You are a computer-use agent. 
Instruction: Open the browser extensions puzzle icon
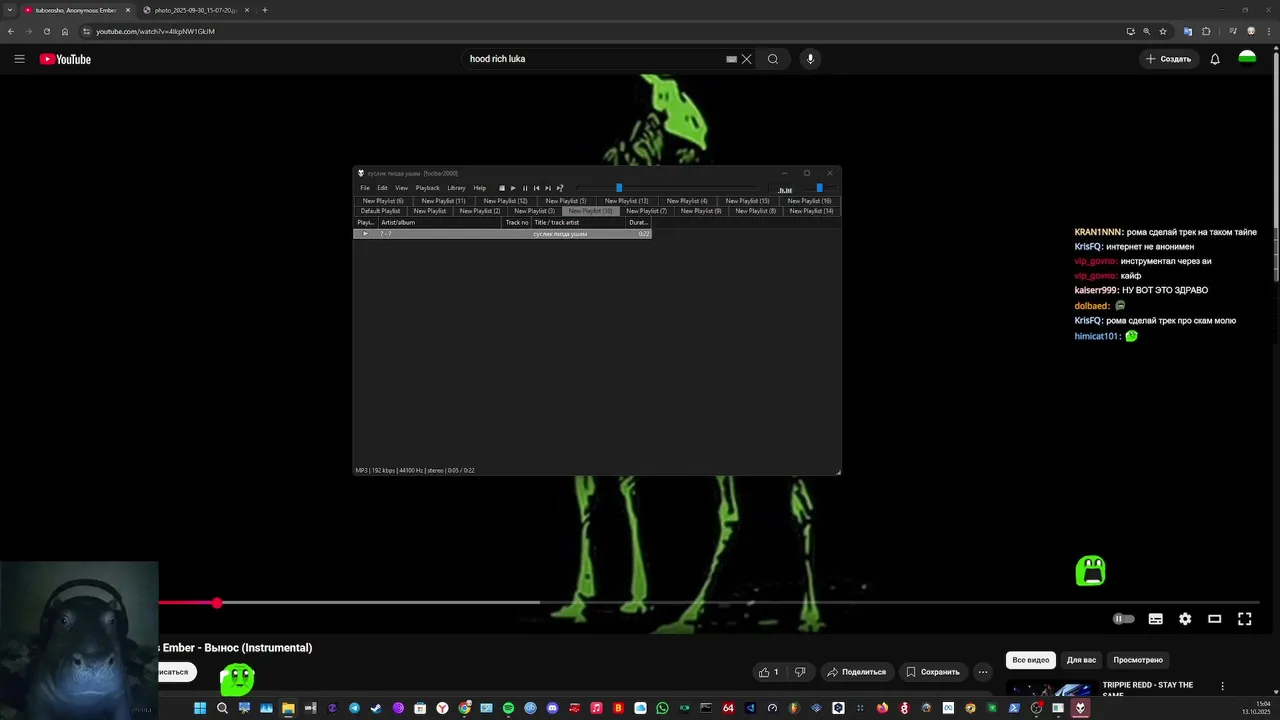(x=1206, y=31)
